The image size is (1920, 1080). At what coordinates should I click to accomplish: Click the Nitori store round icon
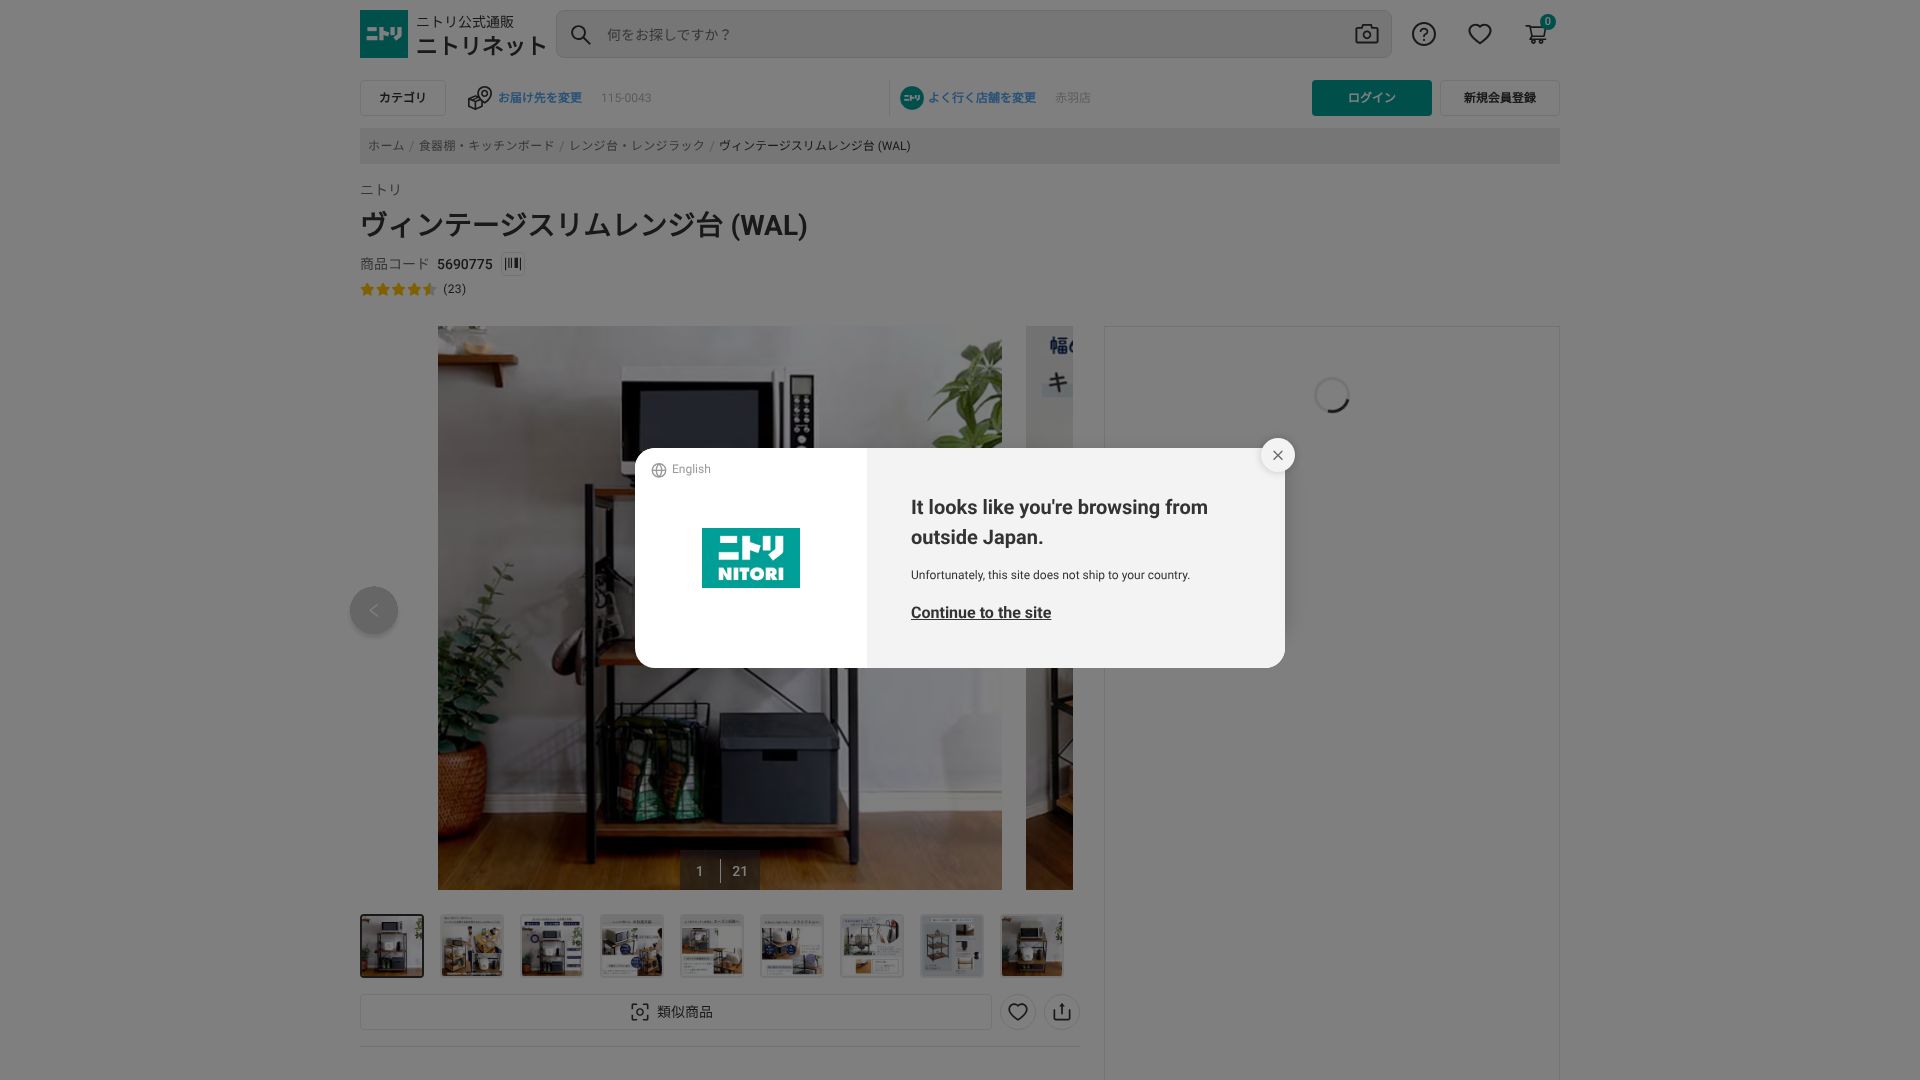coord(911,98)
